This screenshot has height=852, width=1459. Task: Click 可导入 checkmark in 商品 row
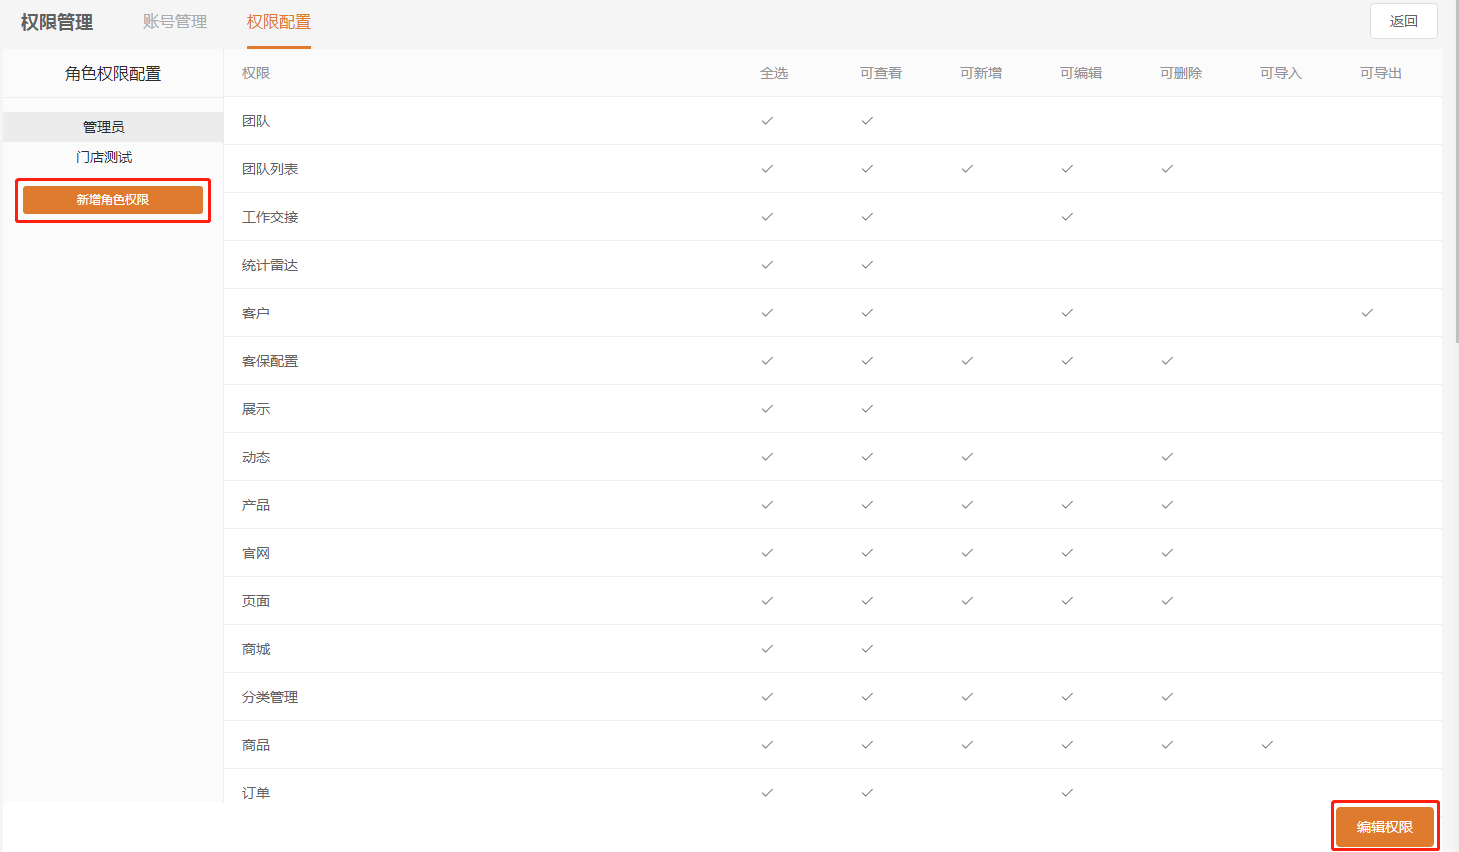[1267, 745]
